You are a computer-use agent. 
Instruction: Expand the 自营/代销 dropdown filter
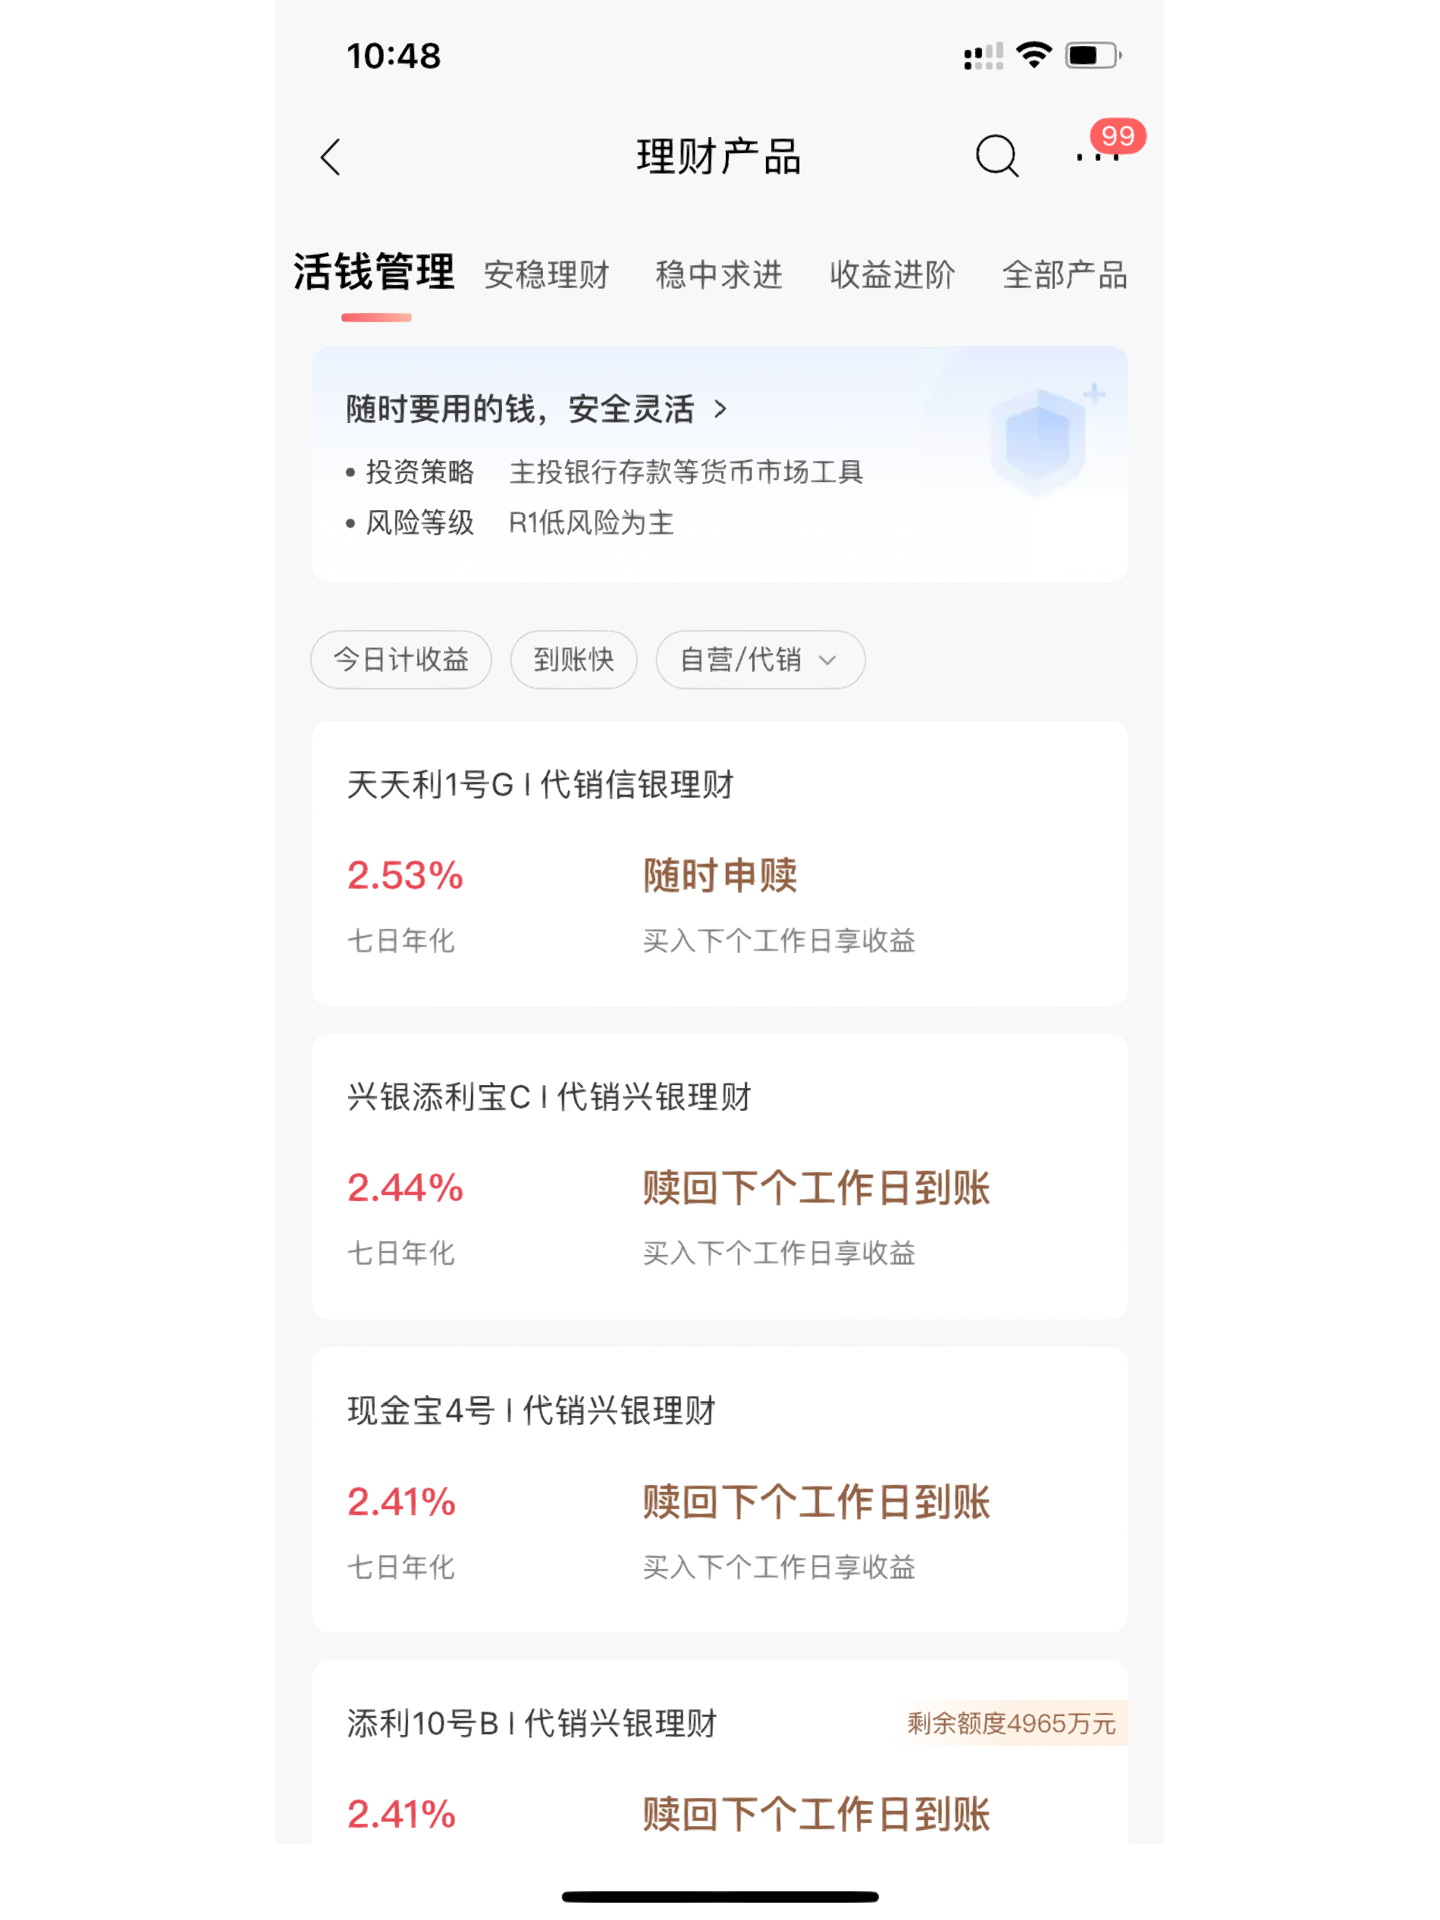[760, 659]
